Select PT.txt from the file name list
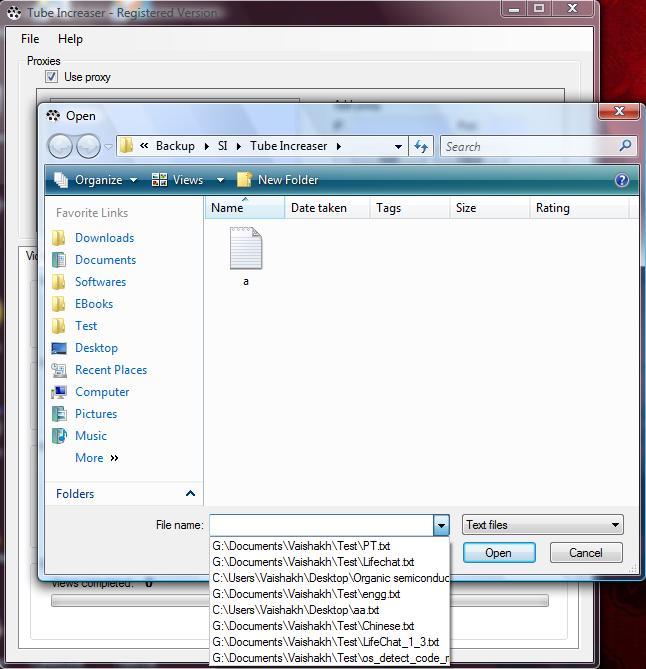Screen dimensions: 646x669 click(x=330, y=546)
